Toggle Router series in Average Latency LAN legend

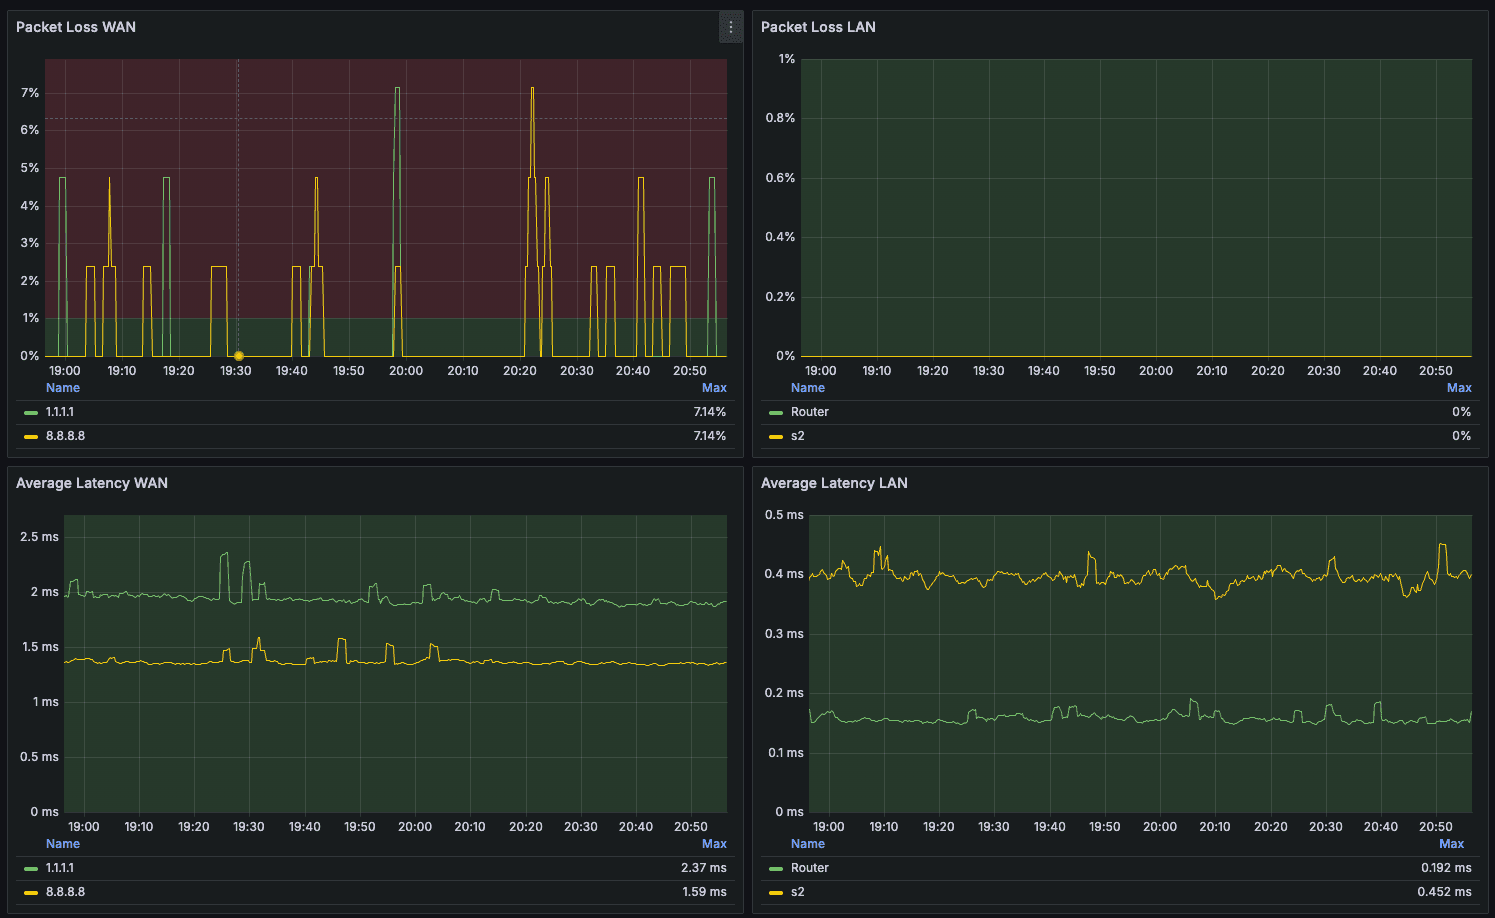810,868
